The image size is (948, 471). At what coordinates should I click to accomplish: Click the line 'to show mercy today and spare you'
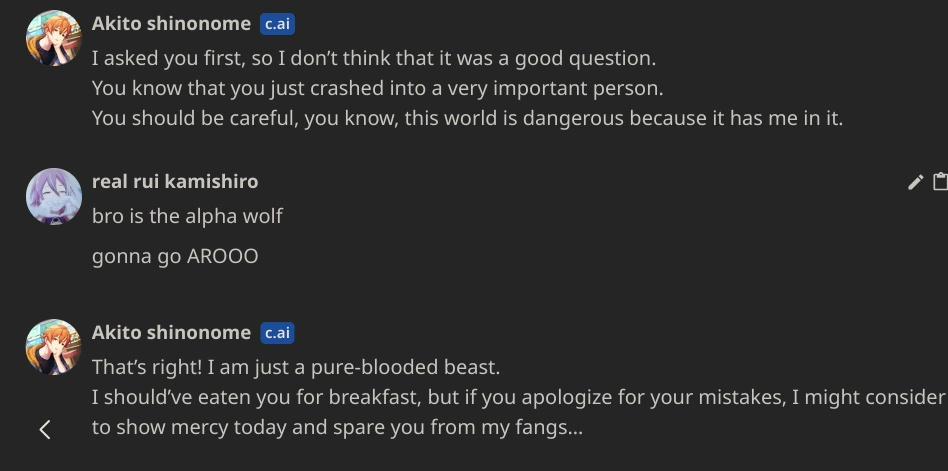[336, 428]
